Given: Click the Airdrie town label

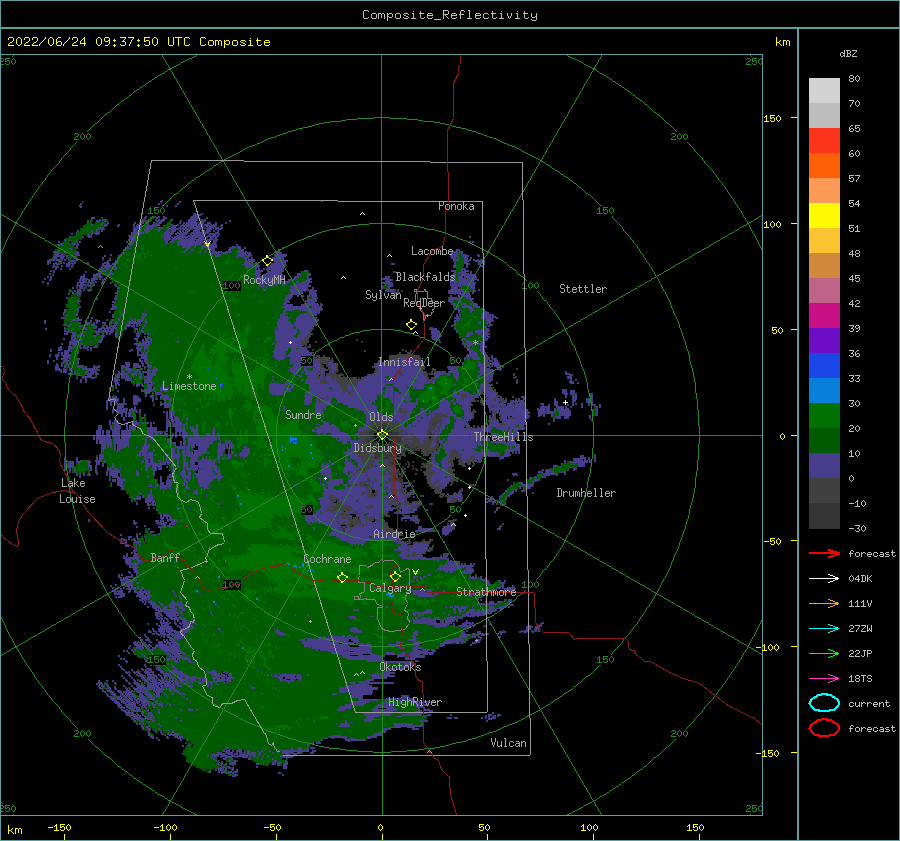Looking at the screenshot, I should click(x=394, y=534).
